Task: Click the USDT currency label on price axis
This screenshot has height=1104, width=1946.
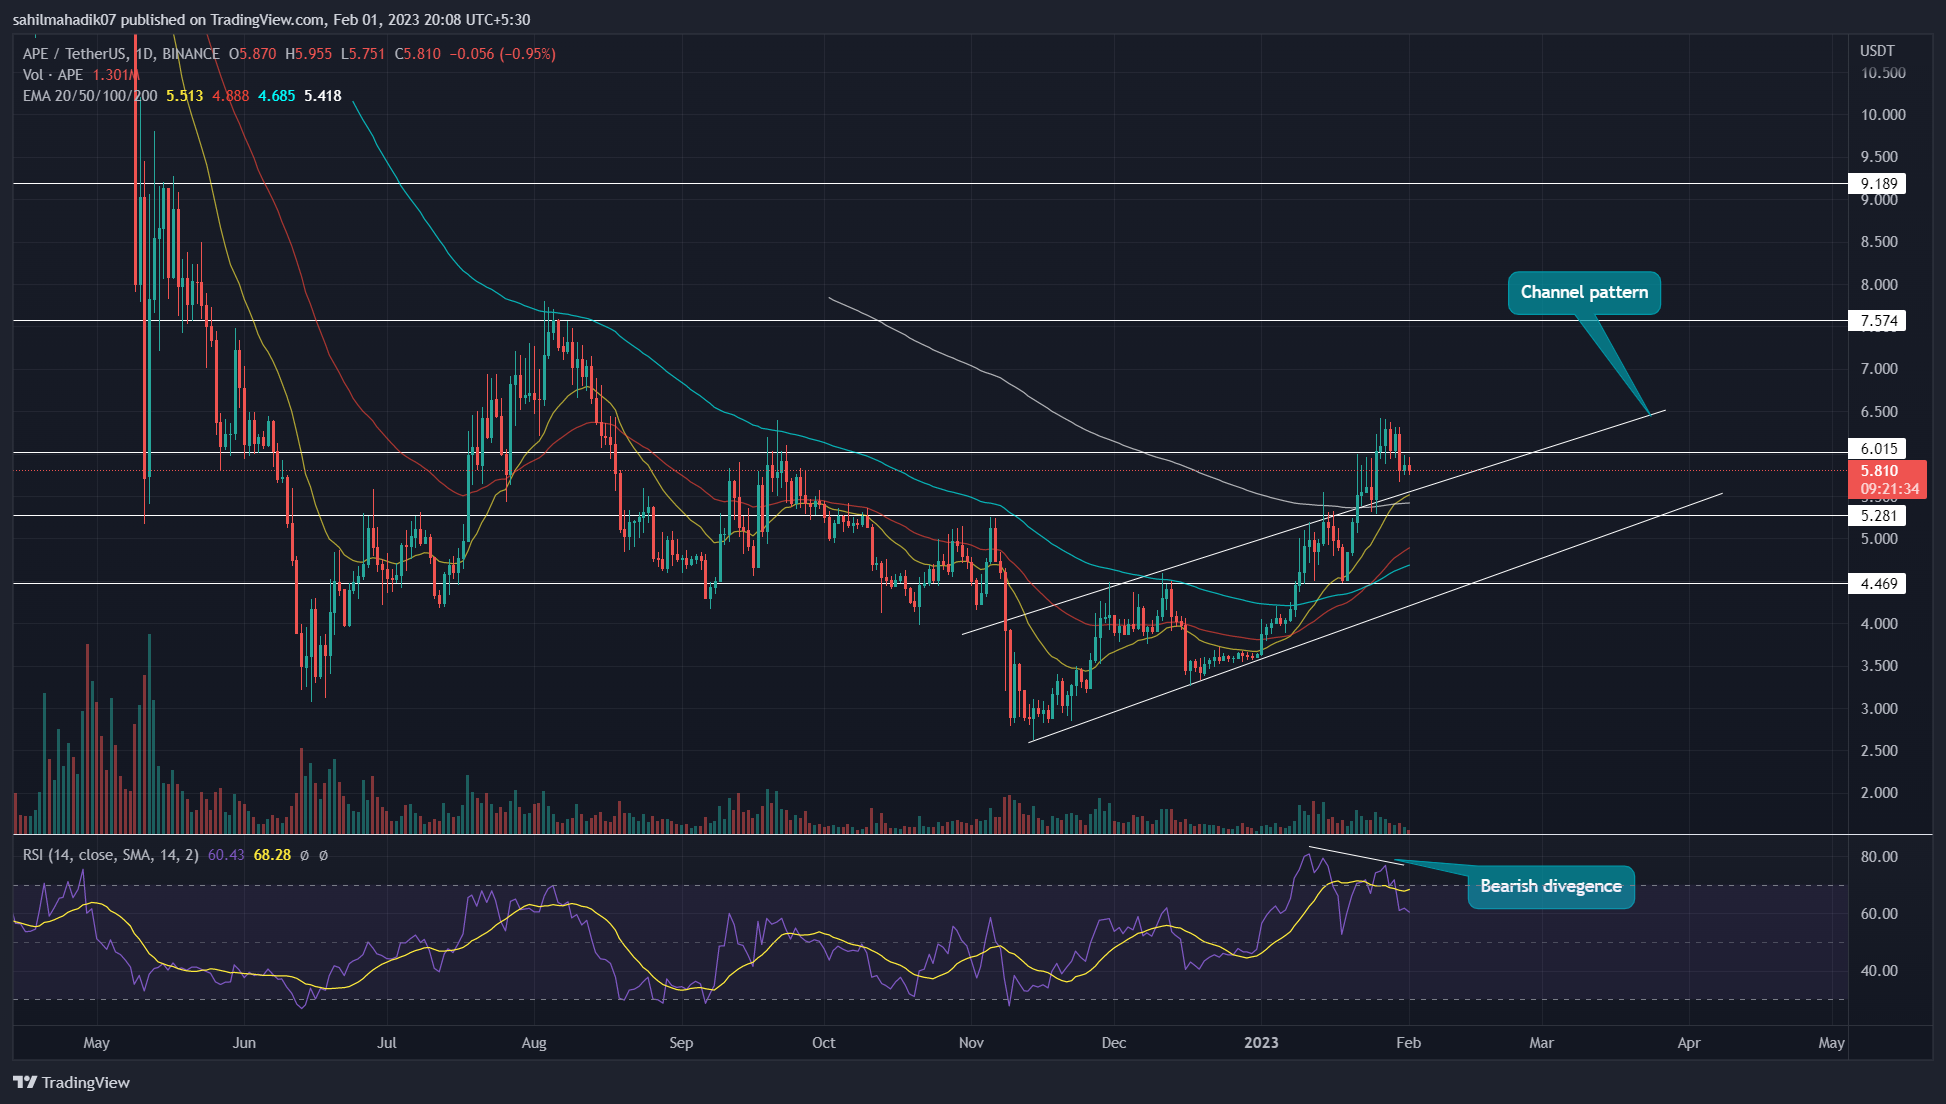Action: 1877,51
